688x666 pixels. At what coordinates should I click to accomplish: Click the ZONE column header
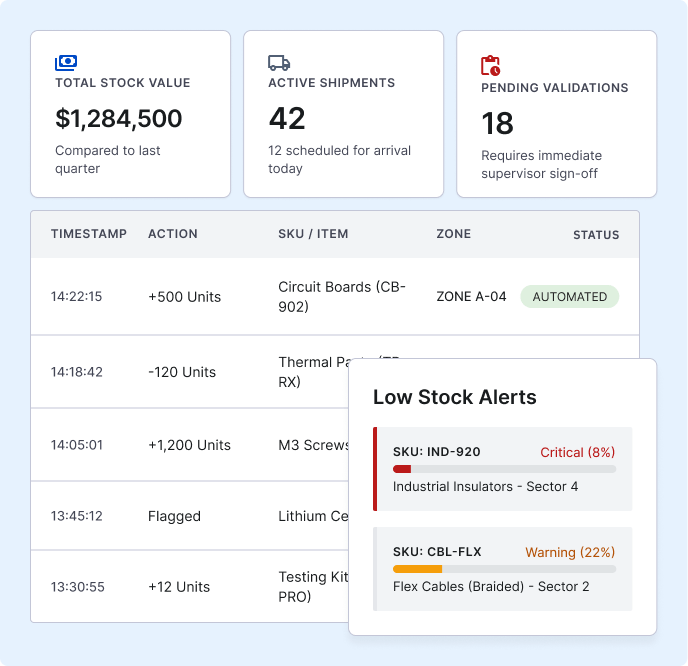pos(453,234)
